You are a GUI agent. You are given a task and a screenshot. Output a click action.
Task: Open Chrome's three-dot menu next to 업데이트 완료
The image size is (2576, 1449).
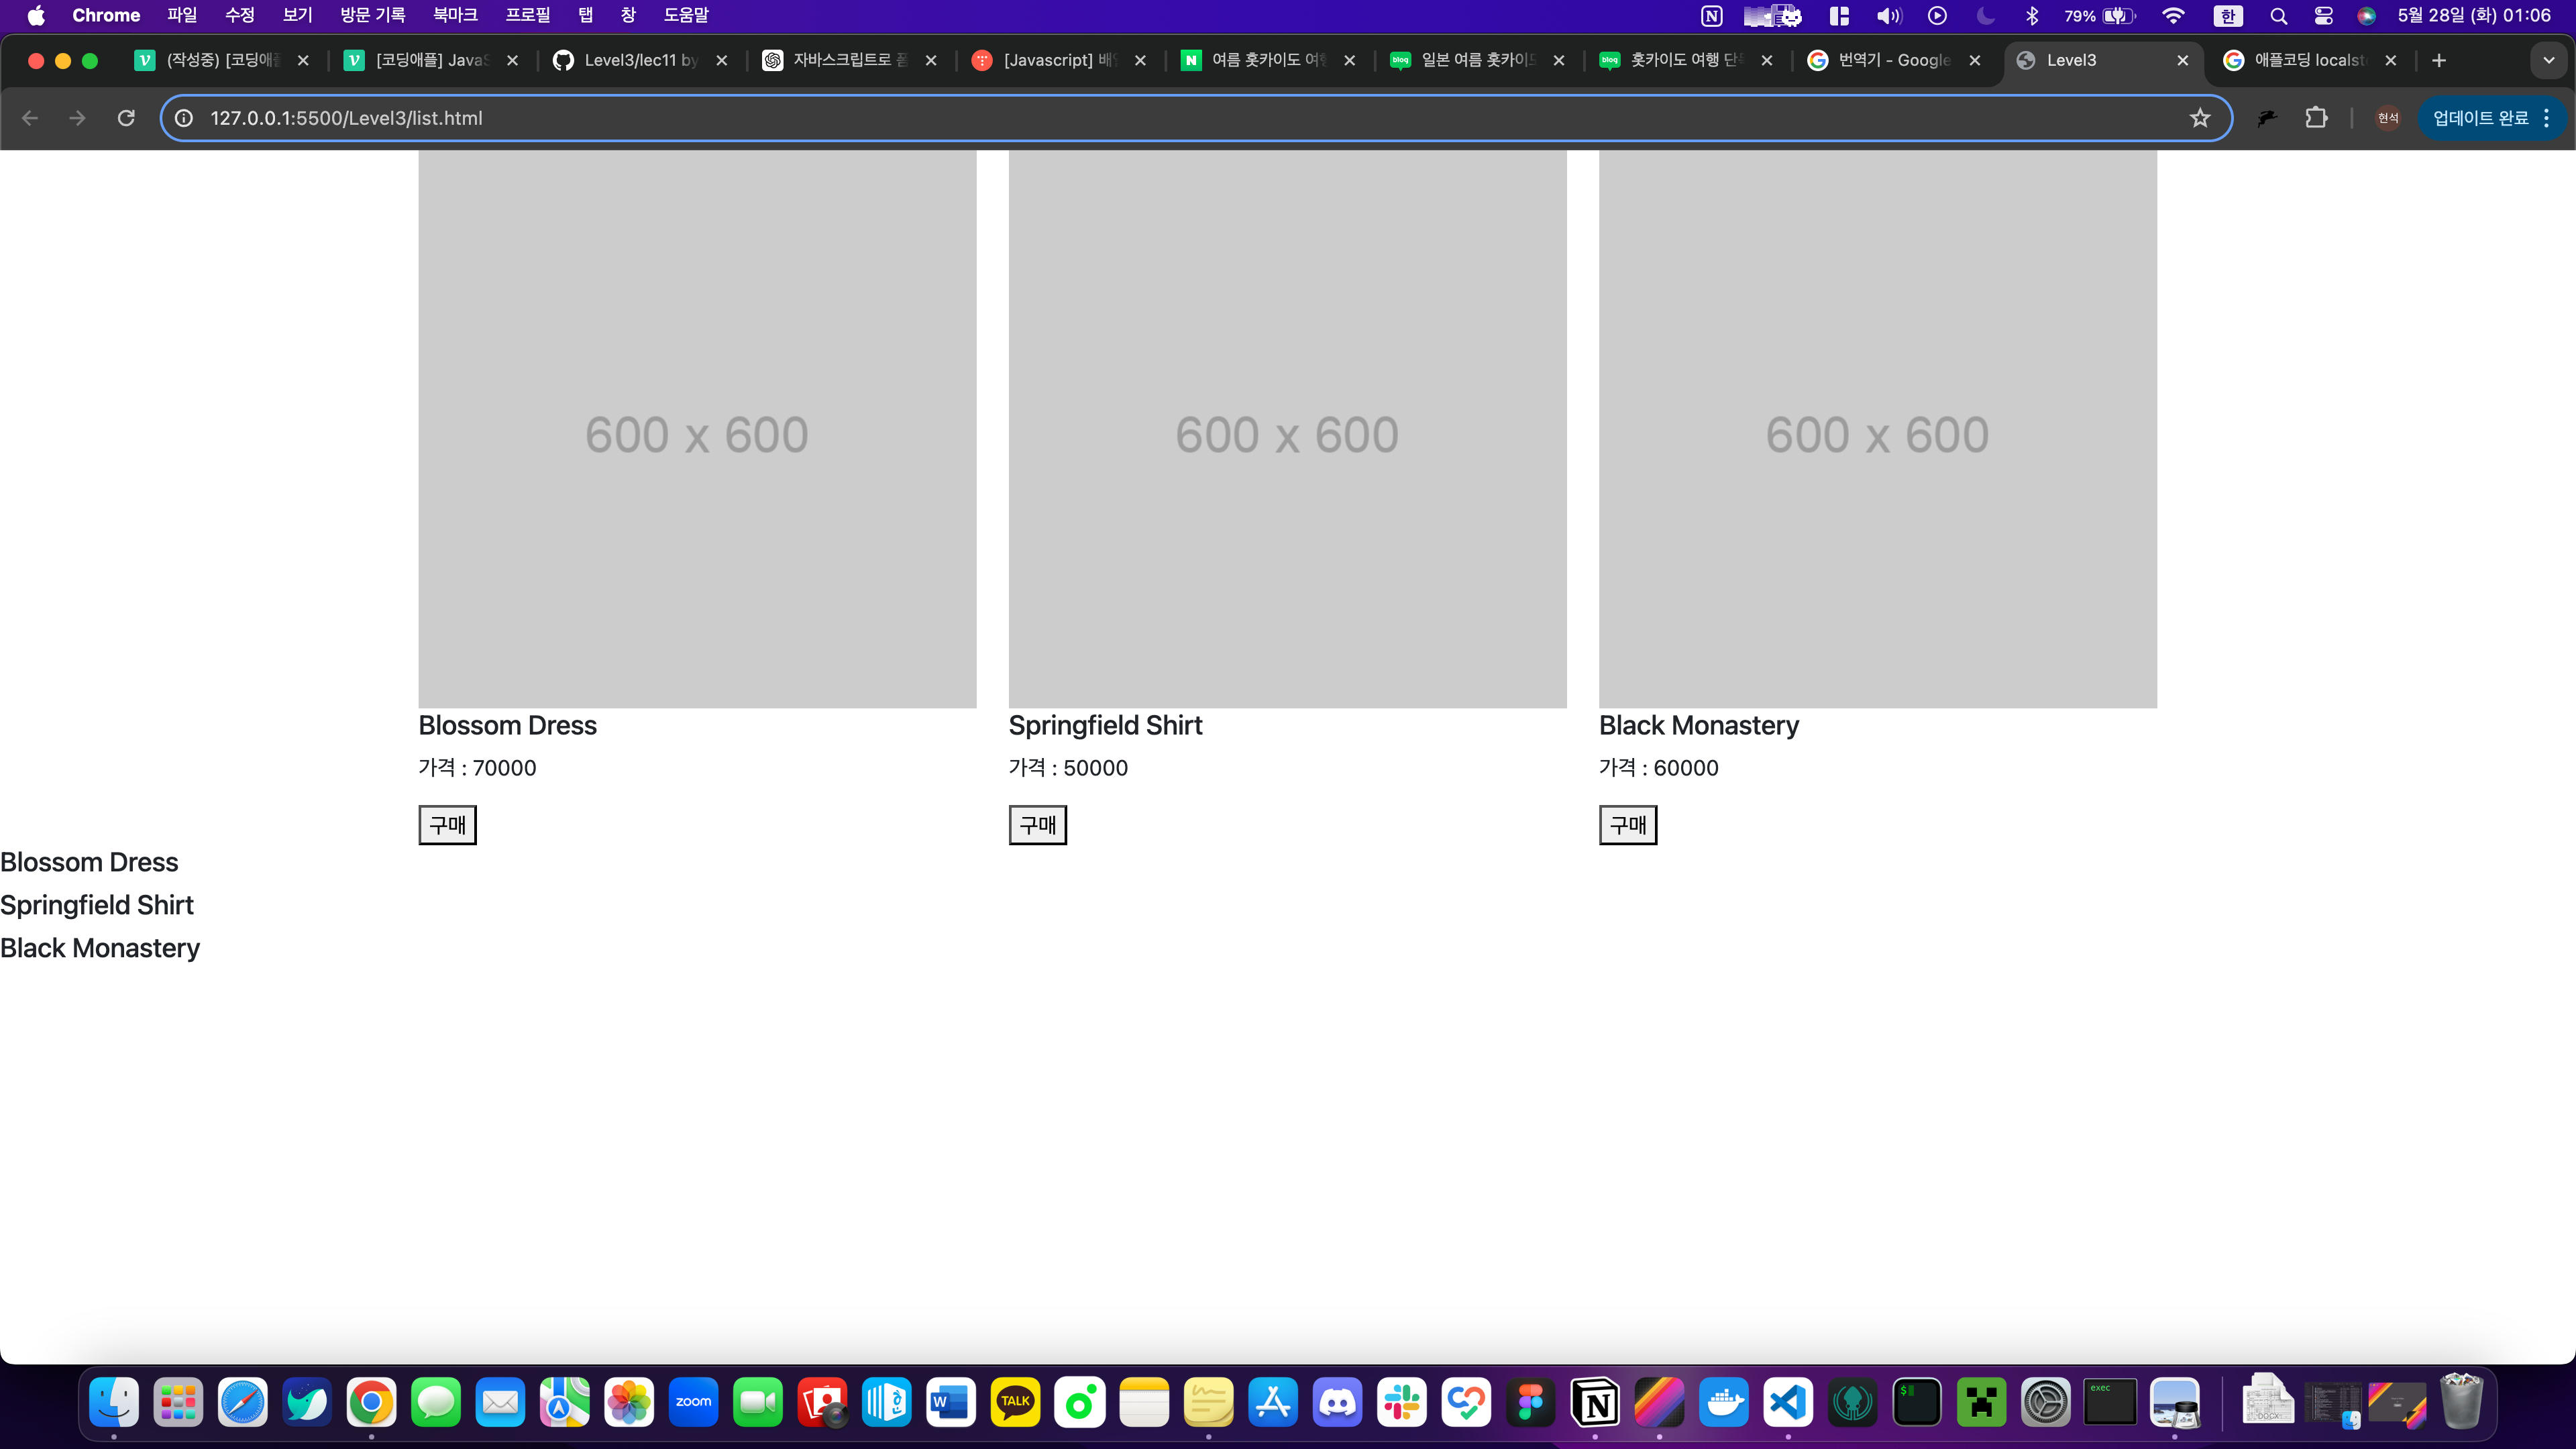click(x=2547, y=118)
